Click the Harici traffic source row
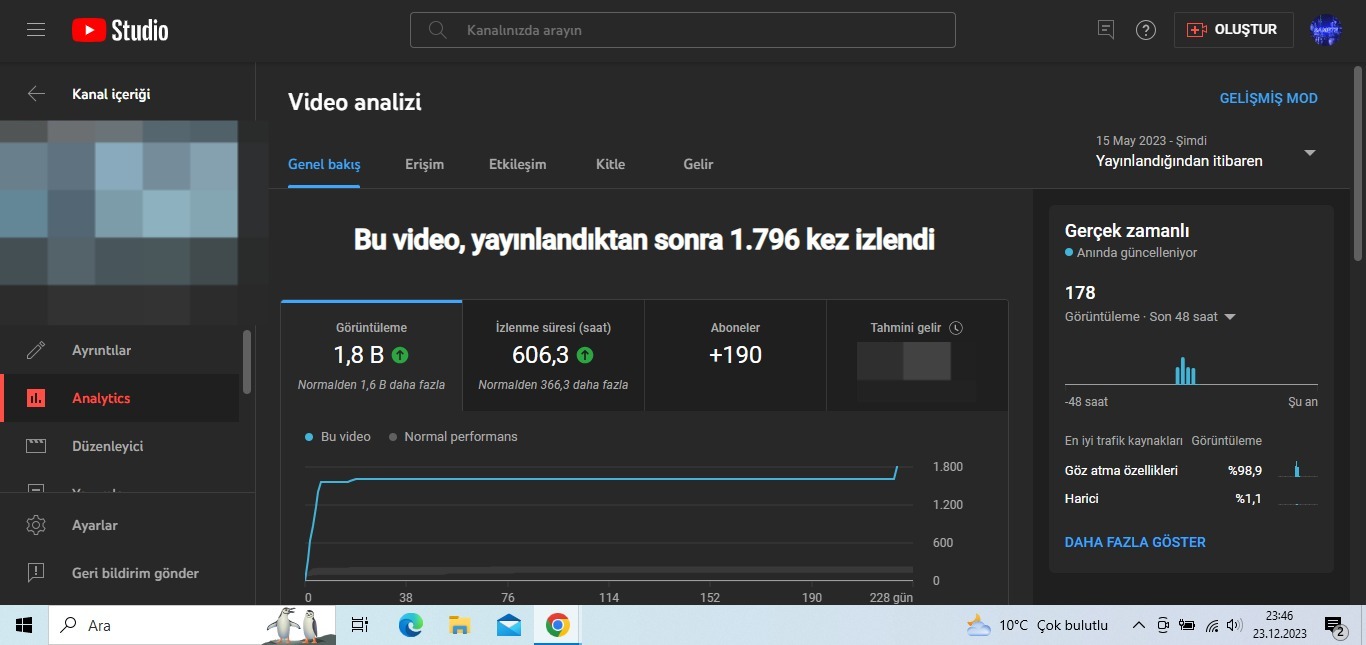 [x=1191, y=498]
